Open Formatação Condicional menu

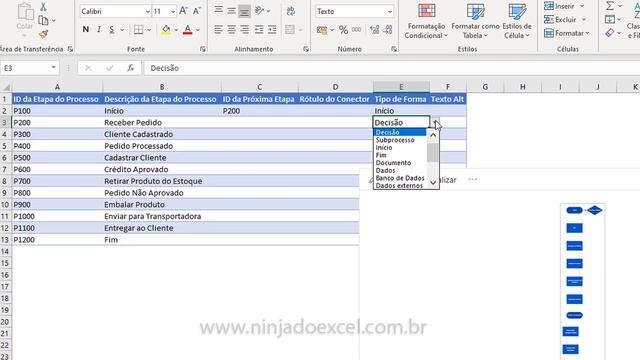click(x=426, y=21)
